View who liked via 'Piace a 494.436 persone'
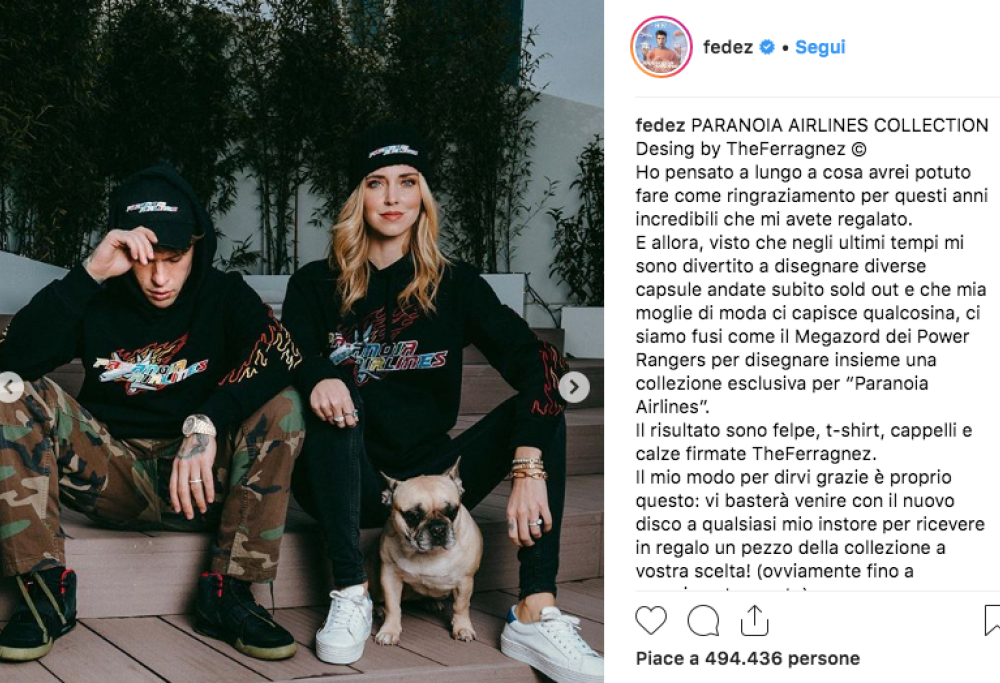1000x683 pixels. point(747,658)
